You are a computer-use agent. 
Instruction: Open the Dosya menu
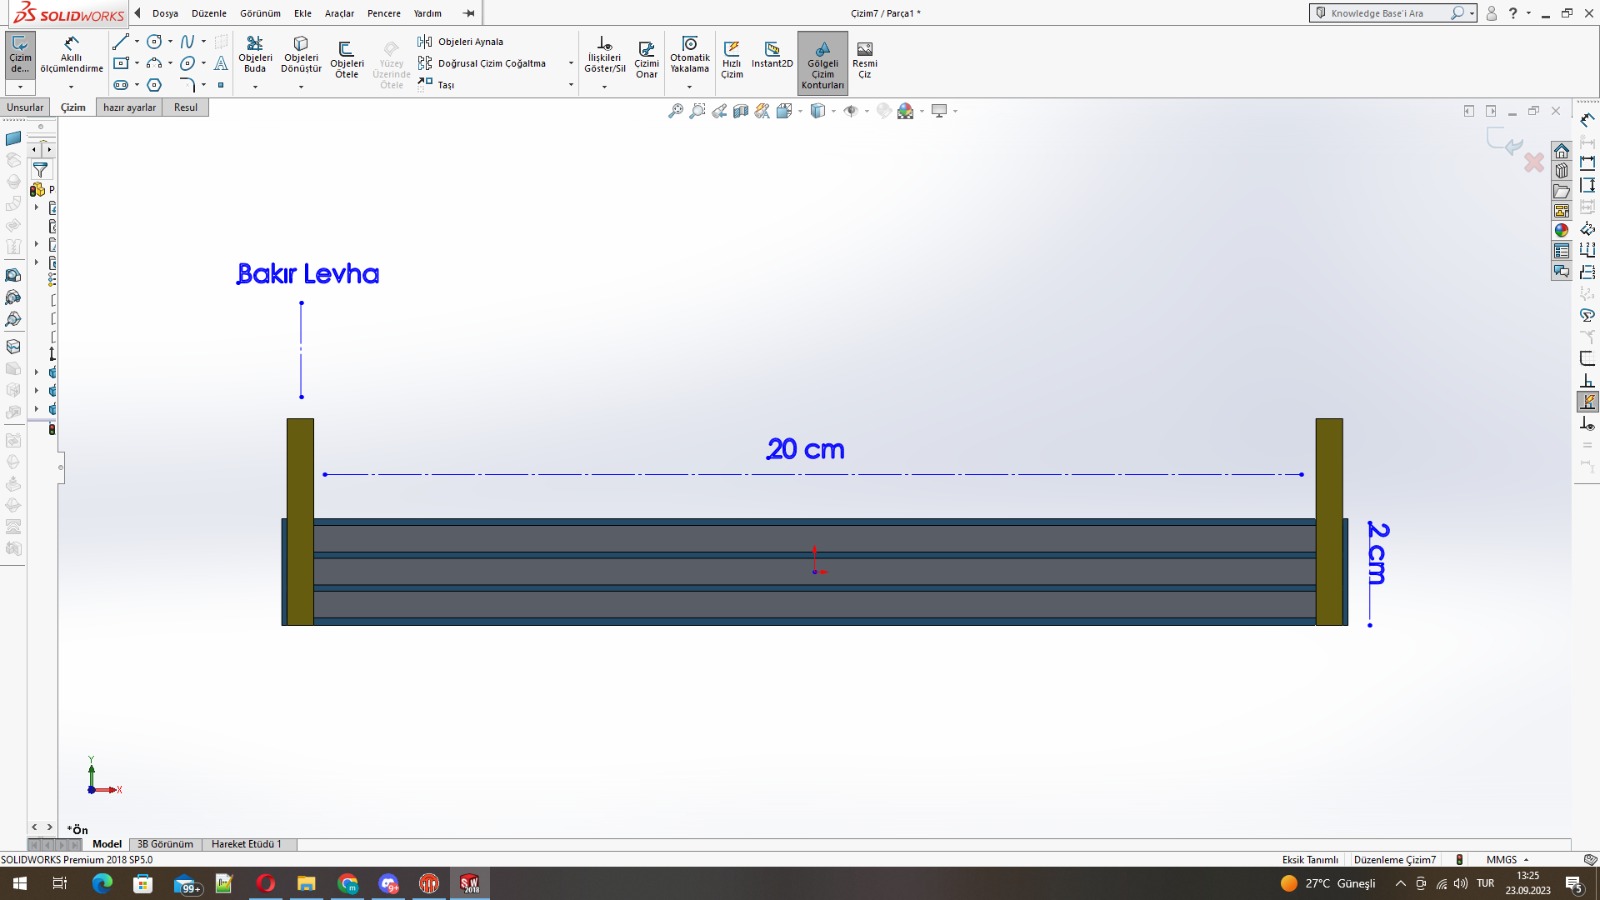165,13
